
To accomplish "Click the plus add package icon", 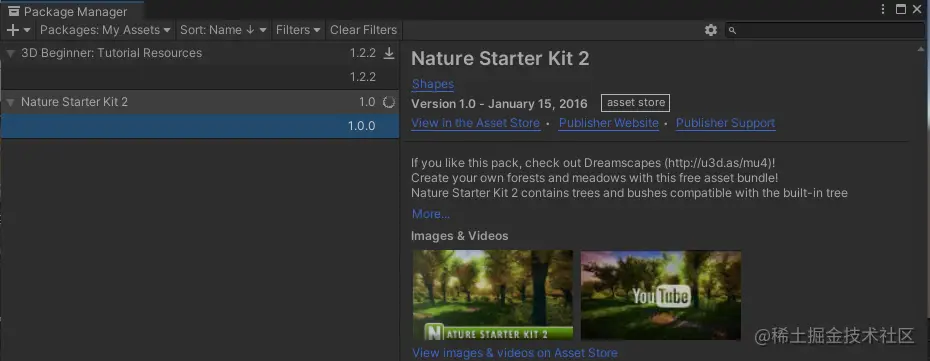I will click(12, 30).
